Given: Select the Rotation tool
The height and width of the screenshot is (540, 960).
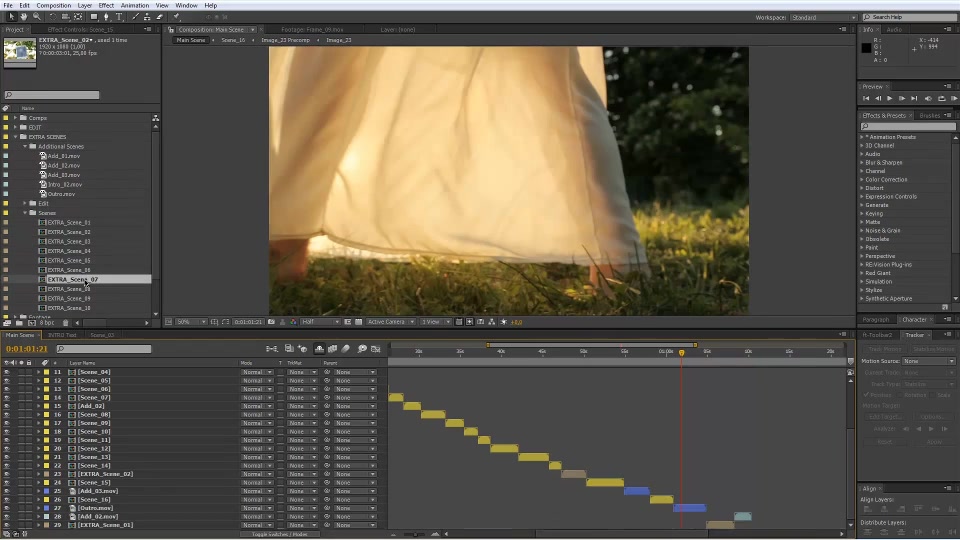Looking at the screenshot, I should [x=53, y=17].
